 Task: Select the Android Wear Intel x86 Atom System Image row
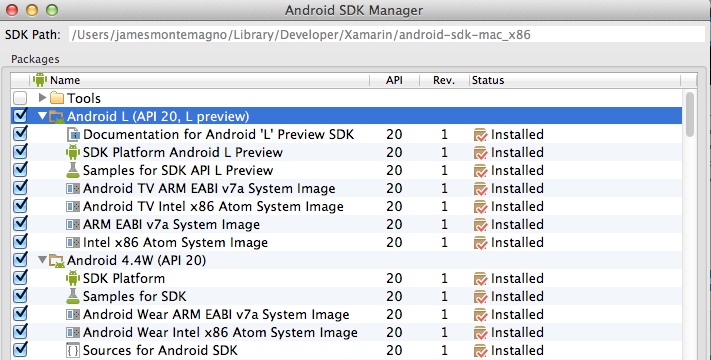click(346, 332)
